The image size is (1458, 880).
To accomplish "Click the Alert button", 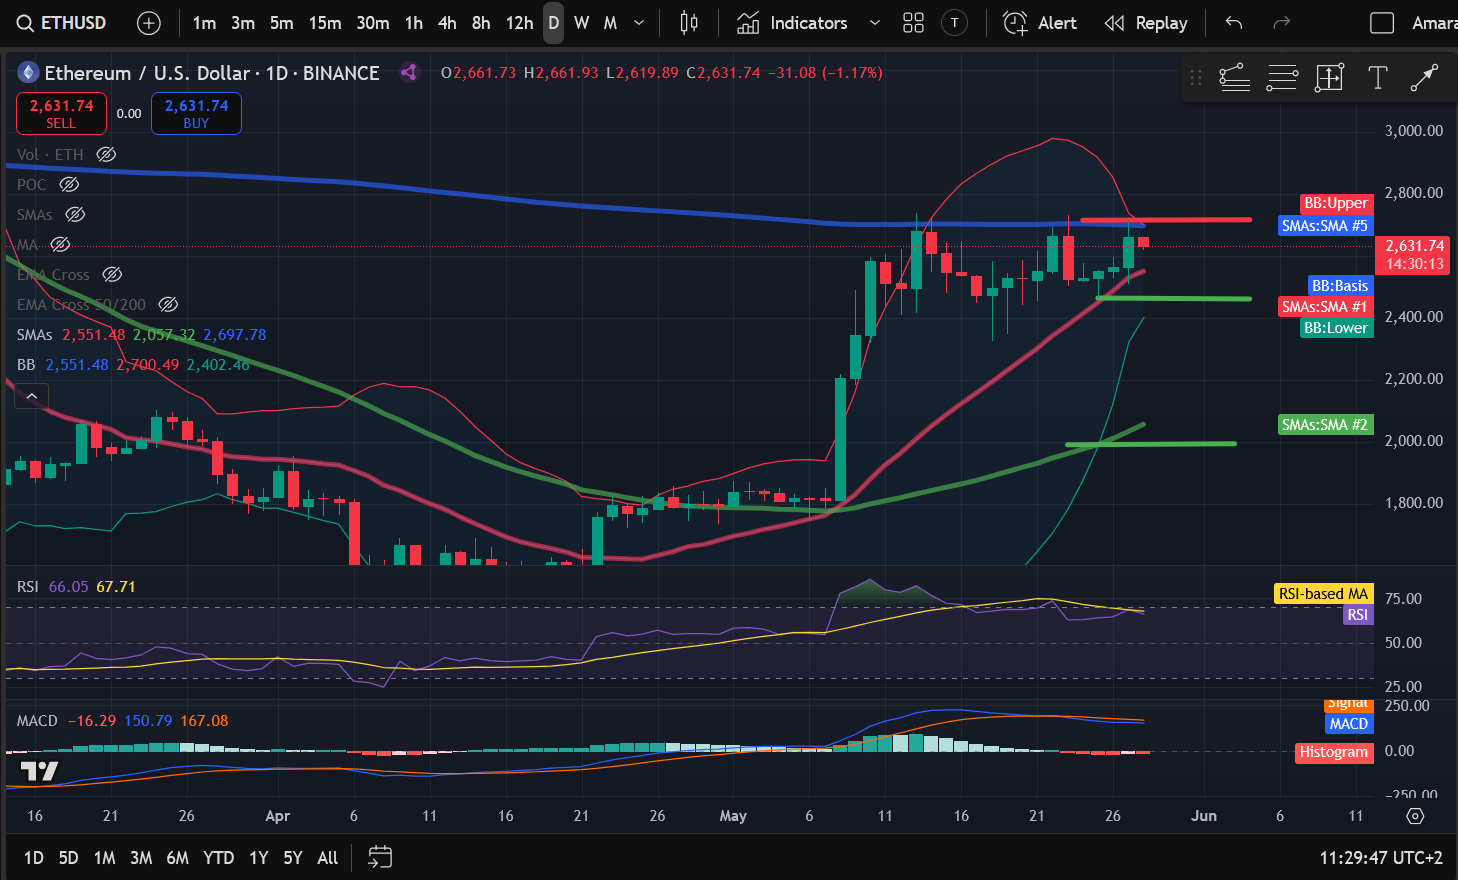I will (x=1040, y=23).
